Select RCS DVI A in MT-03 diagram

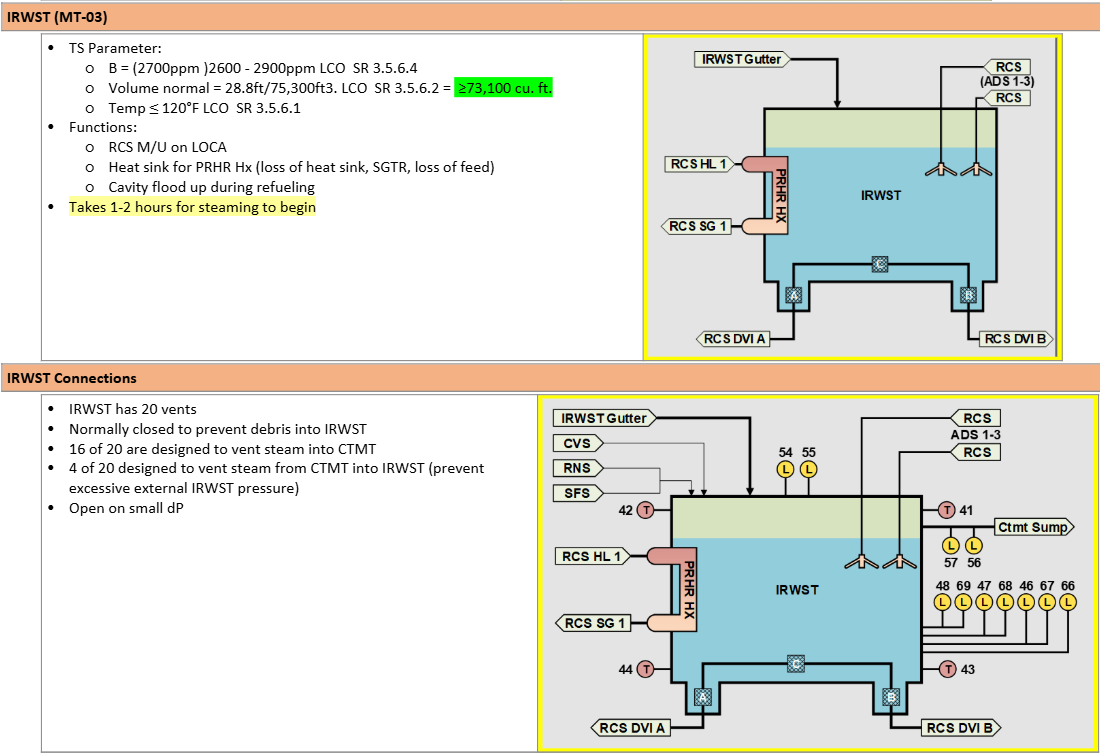point(734,339)
